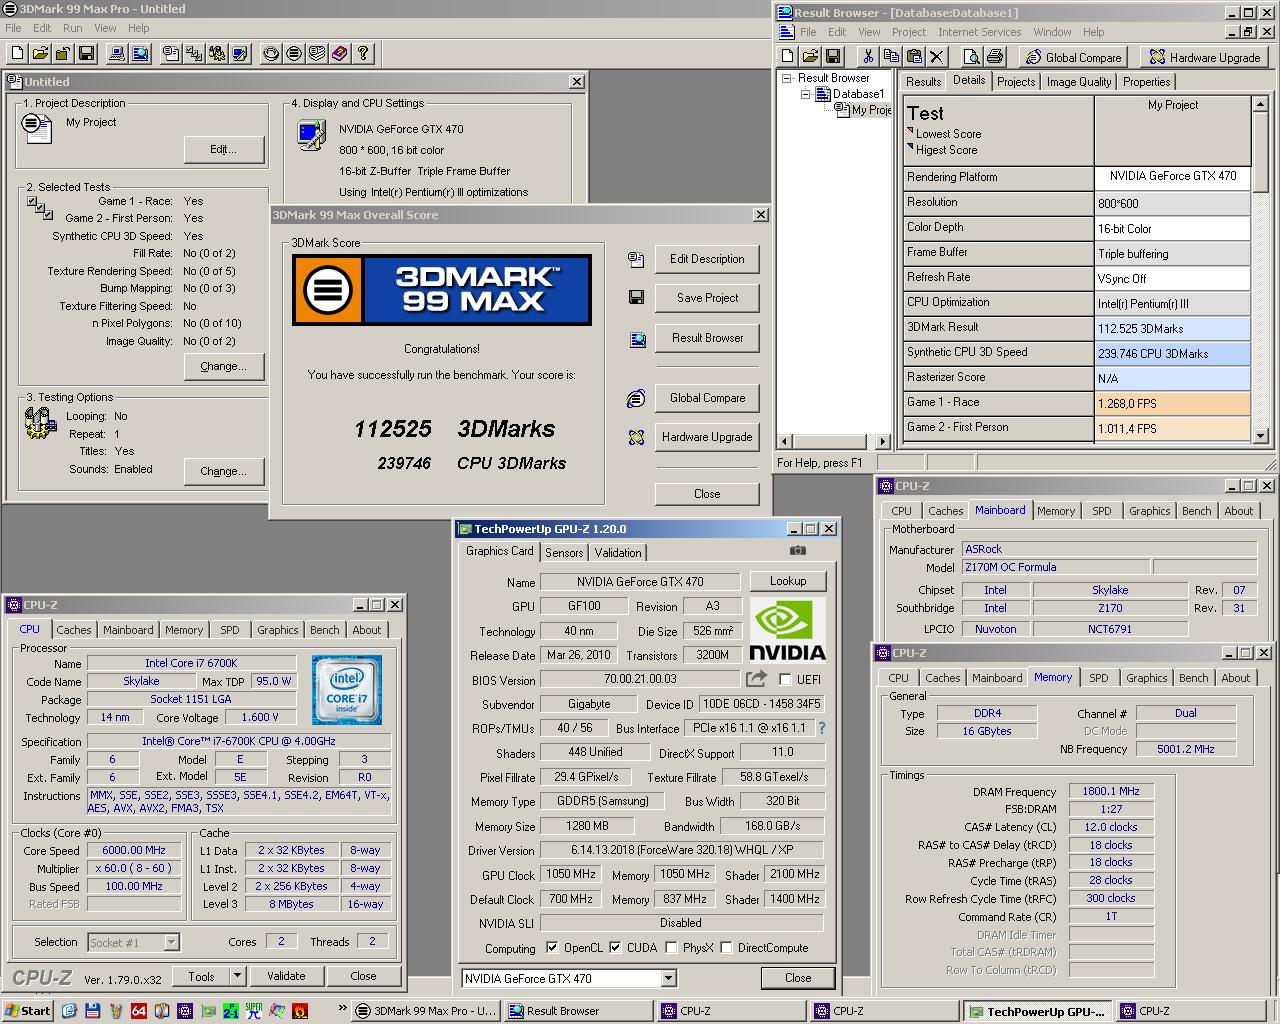Click the yellow question mark help icon

coord(363,53)
